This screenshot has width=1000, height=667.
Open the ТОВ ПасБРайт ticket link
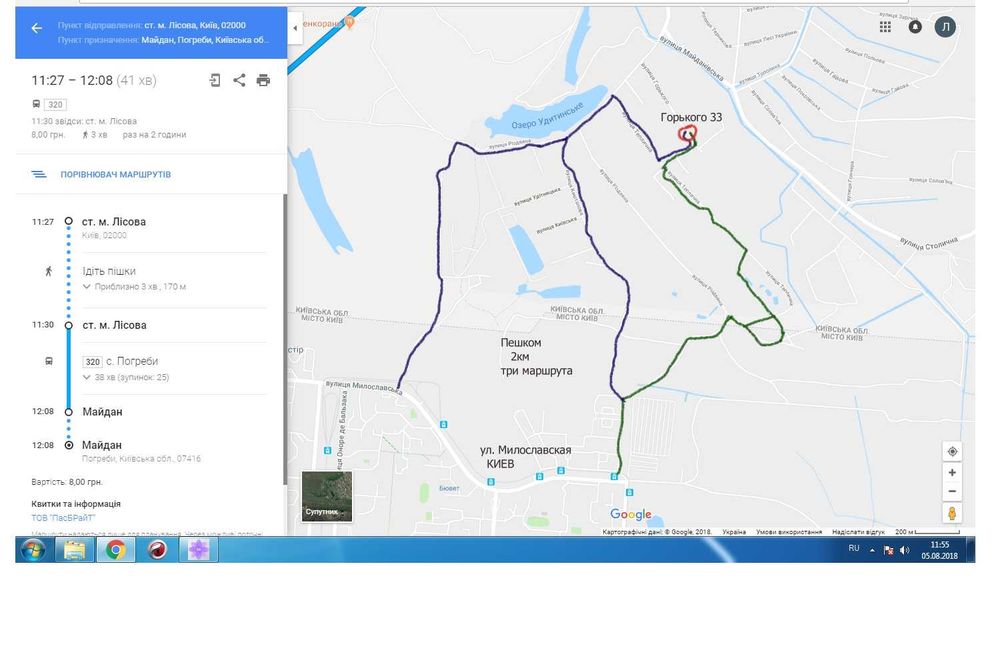pyautogui.click(x=63, y=518)
